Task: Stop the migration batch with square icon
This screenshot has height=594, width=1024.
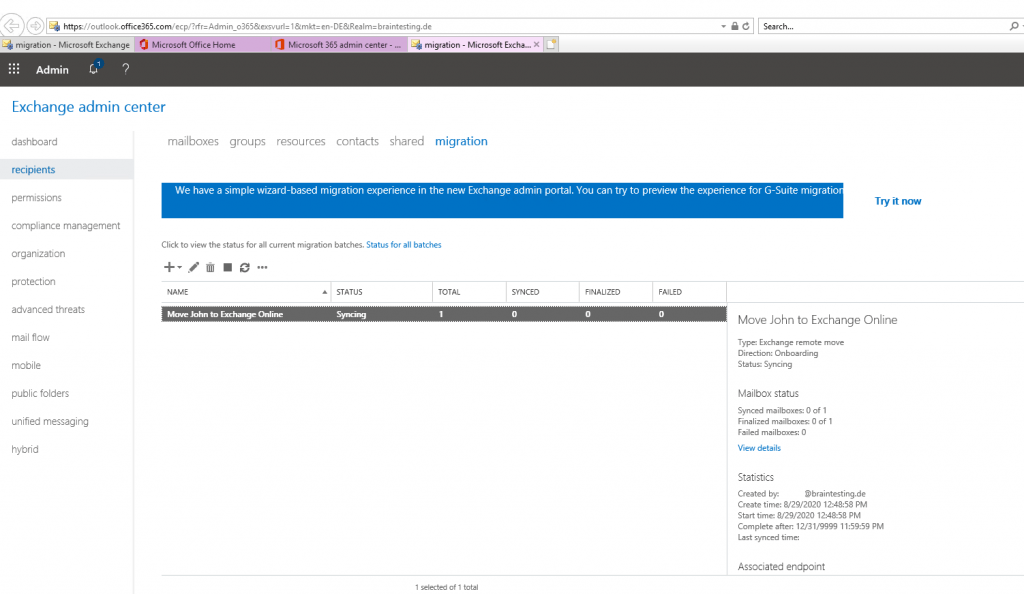Action: pos(227,267)
